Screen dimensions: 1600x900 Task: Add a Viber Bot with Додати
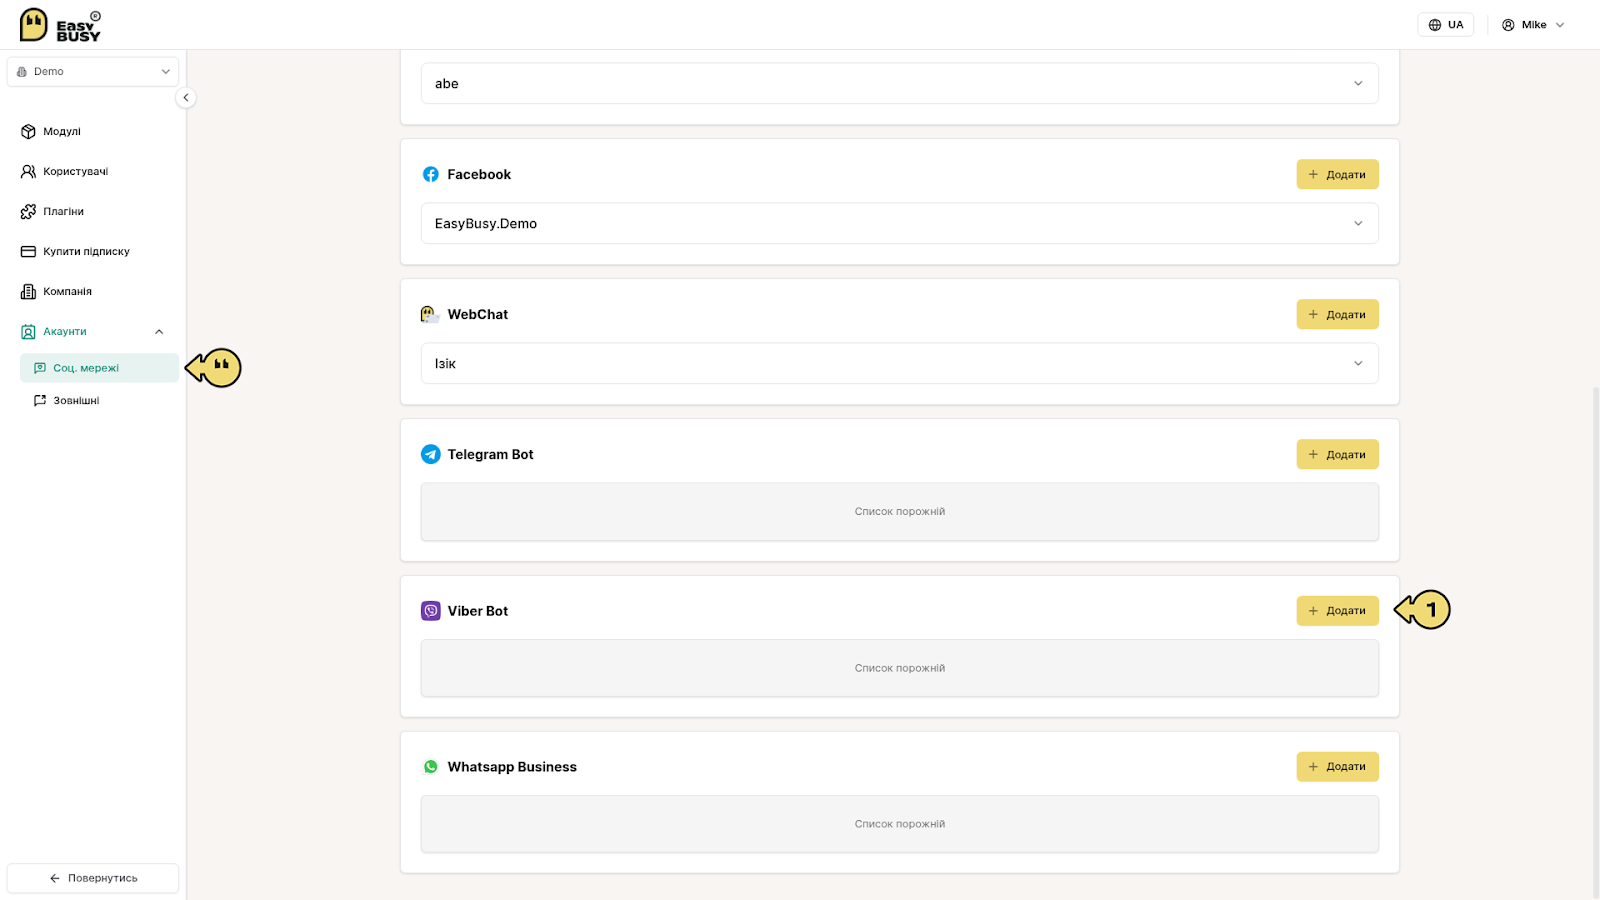[x=1338, y=611]
